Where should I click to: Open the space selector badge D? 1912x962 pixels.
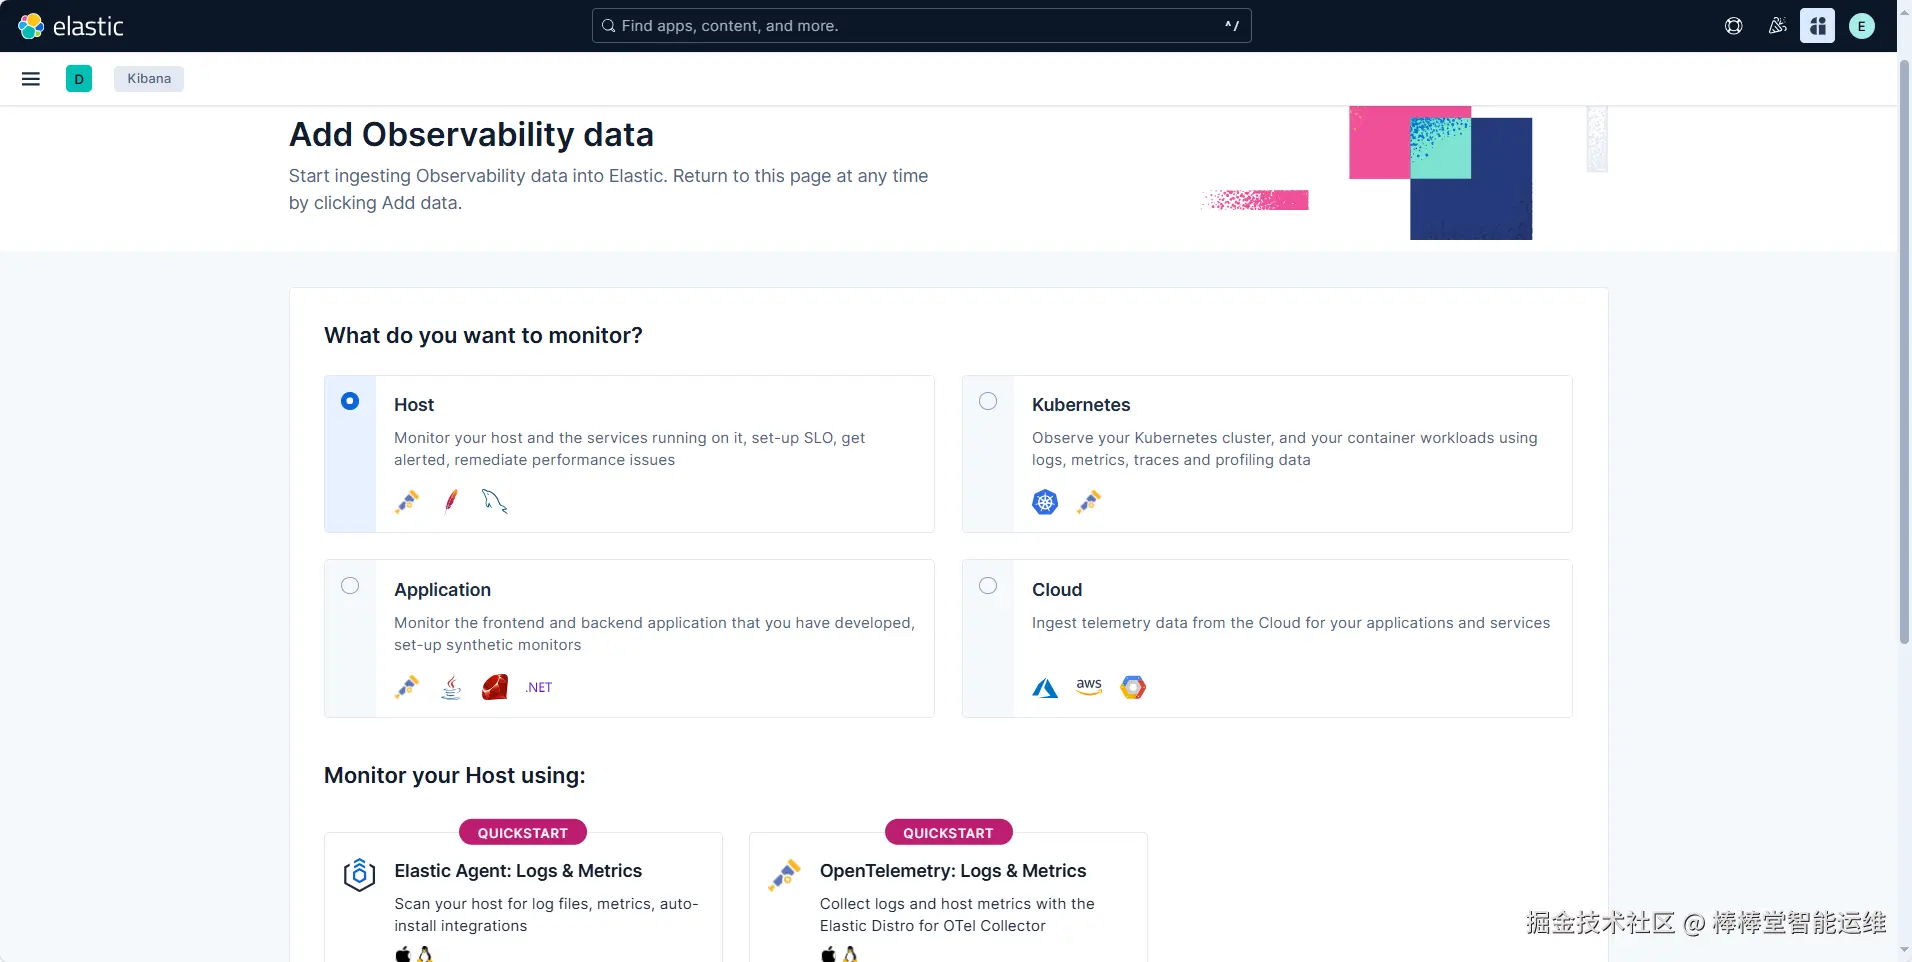pos(79,79)
